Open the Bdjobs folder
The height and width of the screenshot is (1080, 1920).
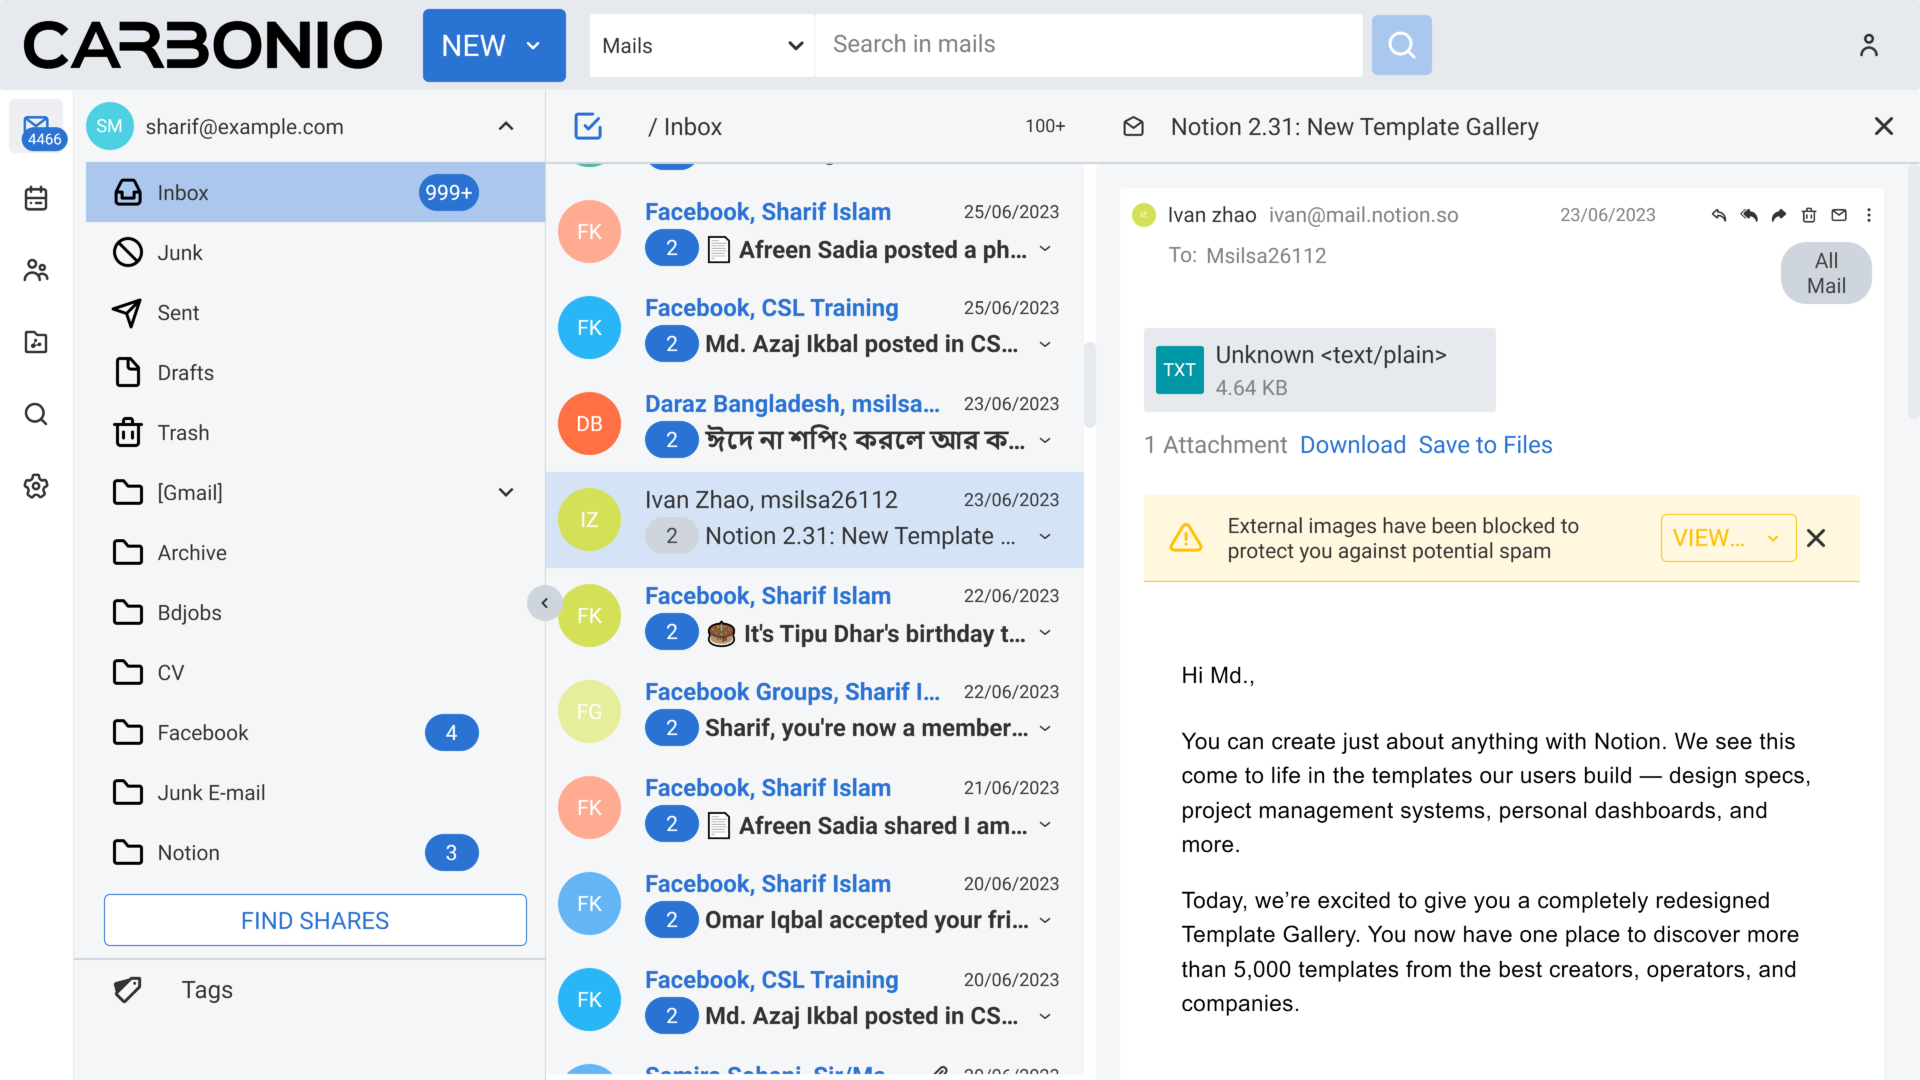315,613
